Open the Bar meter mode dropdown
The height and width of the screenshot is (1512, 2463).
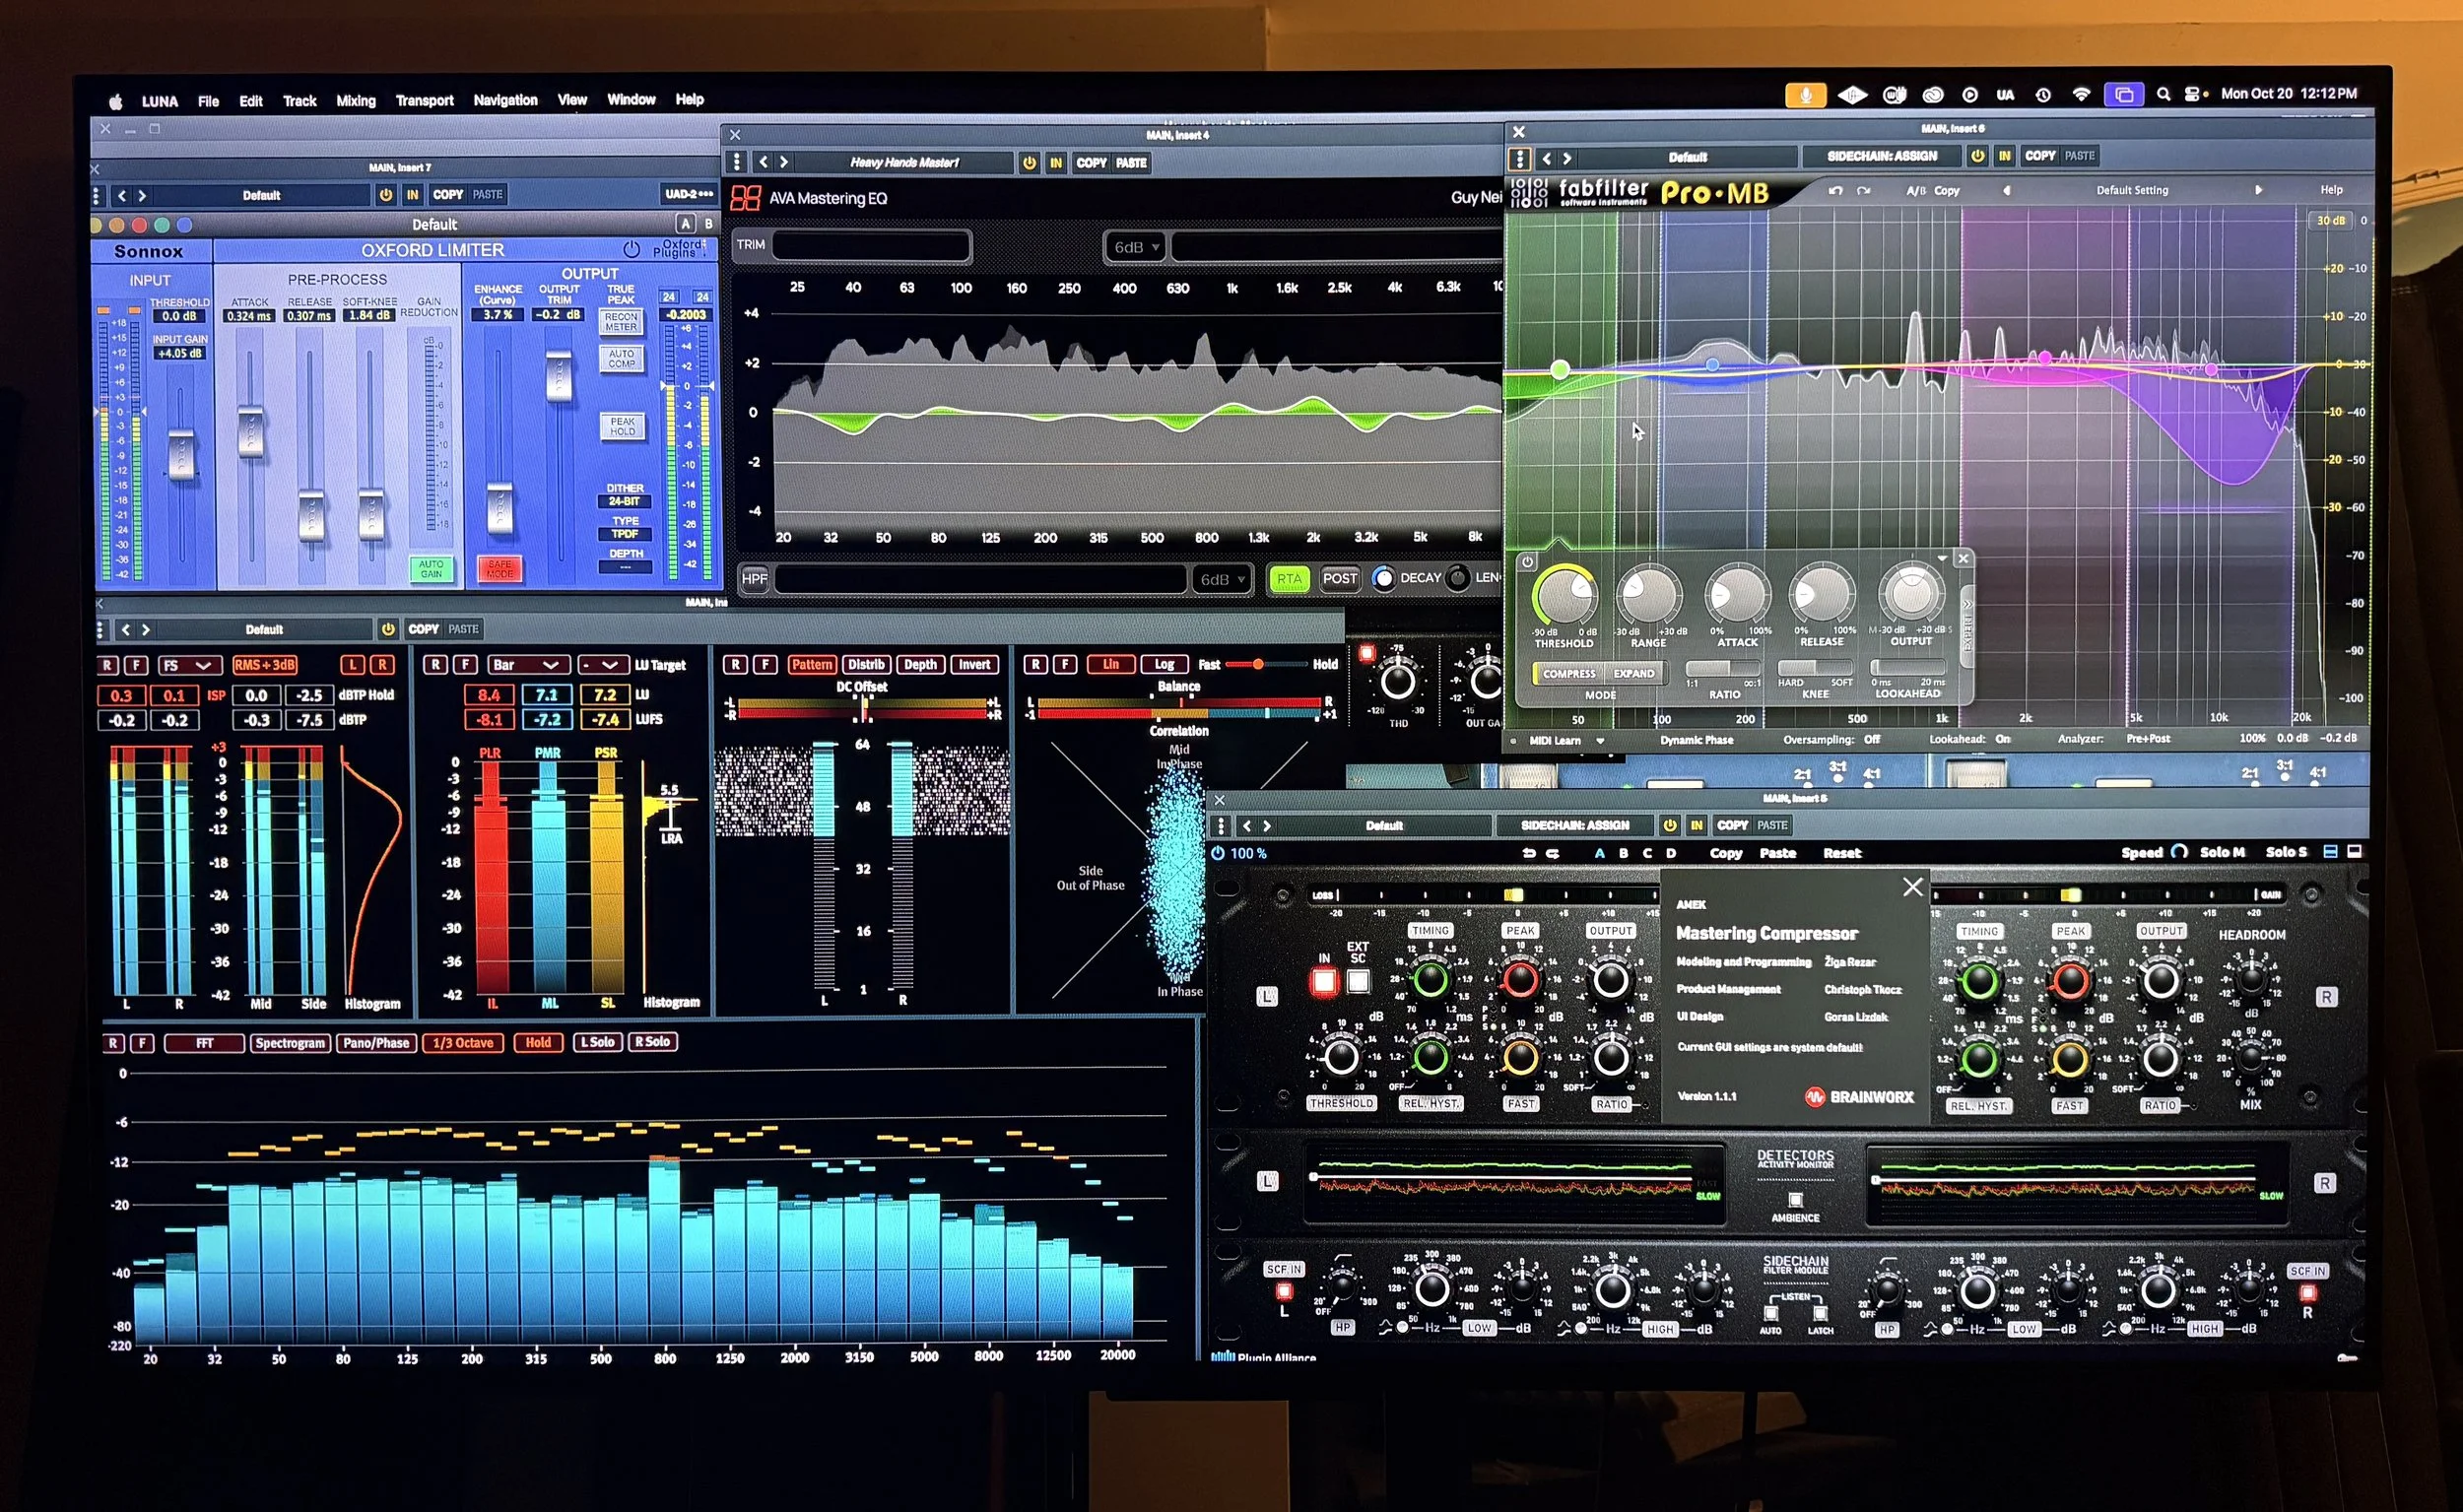[528, 664]
